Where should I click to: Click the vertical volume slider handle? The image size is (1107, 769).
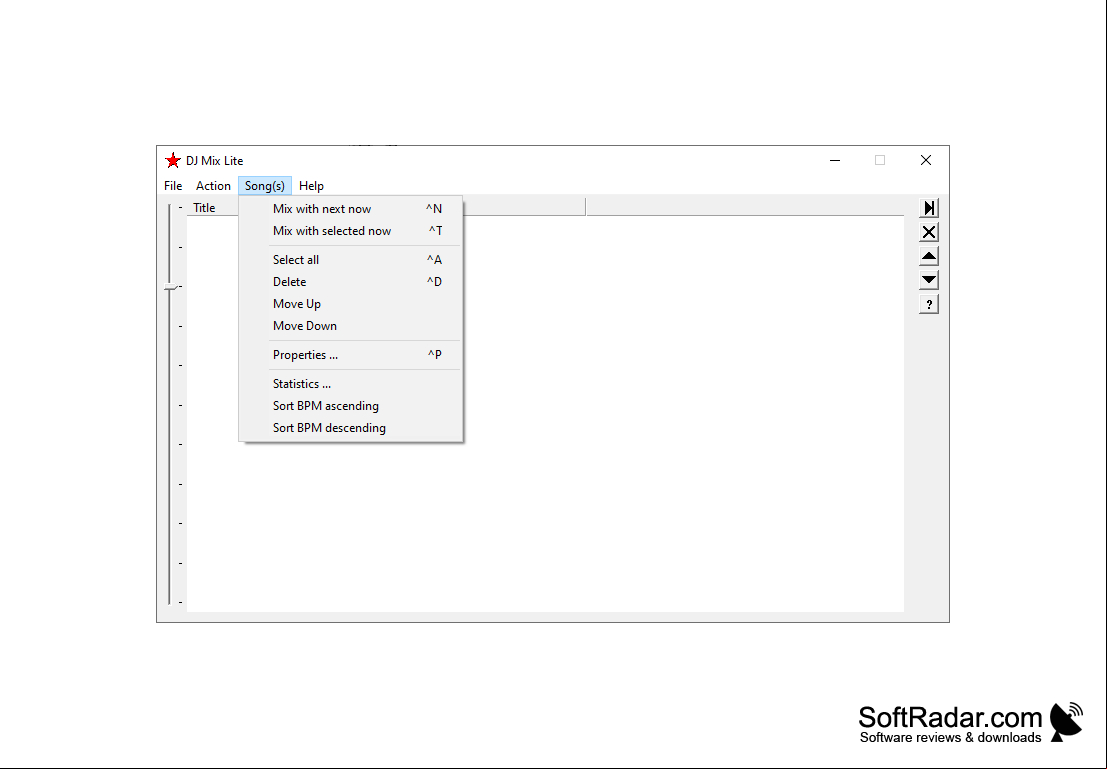[x=170, y=287]
